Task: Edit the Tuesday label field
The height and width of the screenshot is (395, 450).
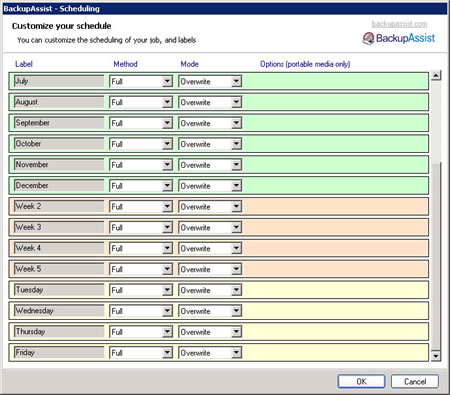Action: (59, 290)
